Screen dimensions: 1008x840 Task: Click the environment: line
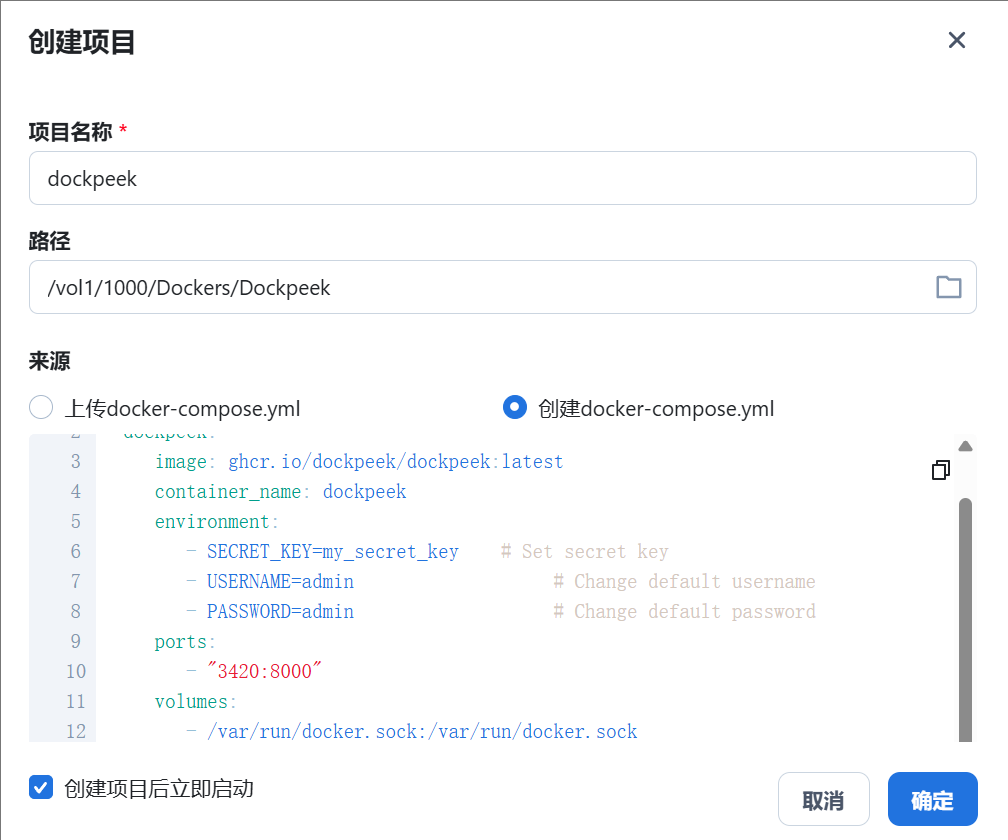pyautogui.click(x=217, y=521)
